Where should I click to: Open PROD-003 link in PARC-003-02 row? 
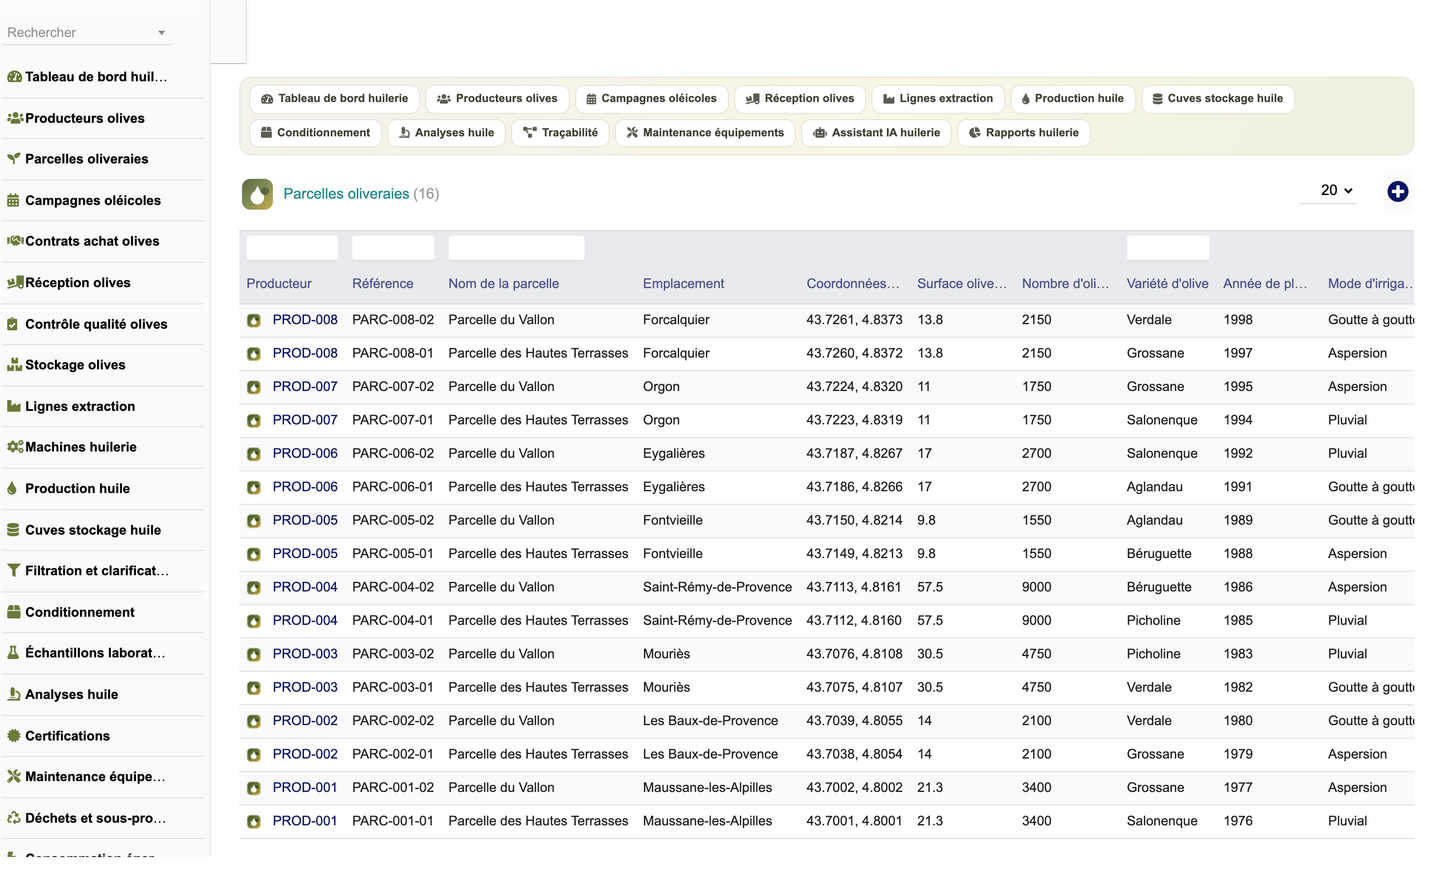tap(305, 654)
